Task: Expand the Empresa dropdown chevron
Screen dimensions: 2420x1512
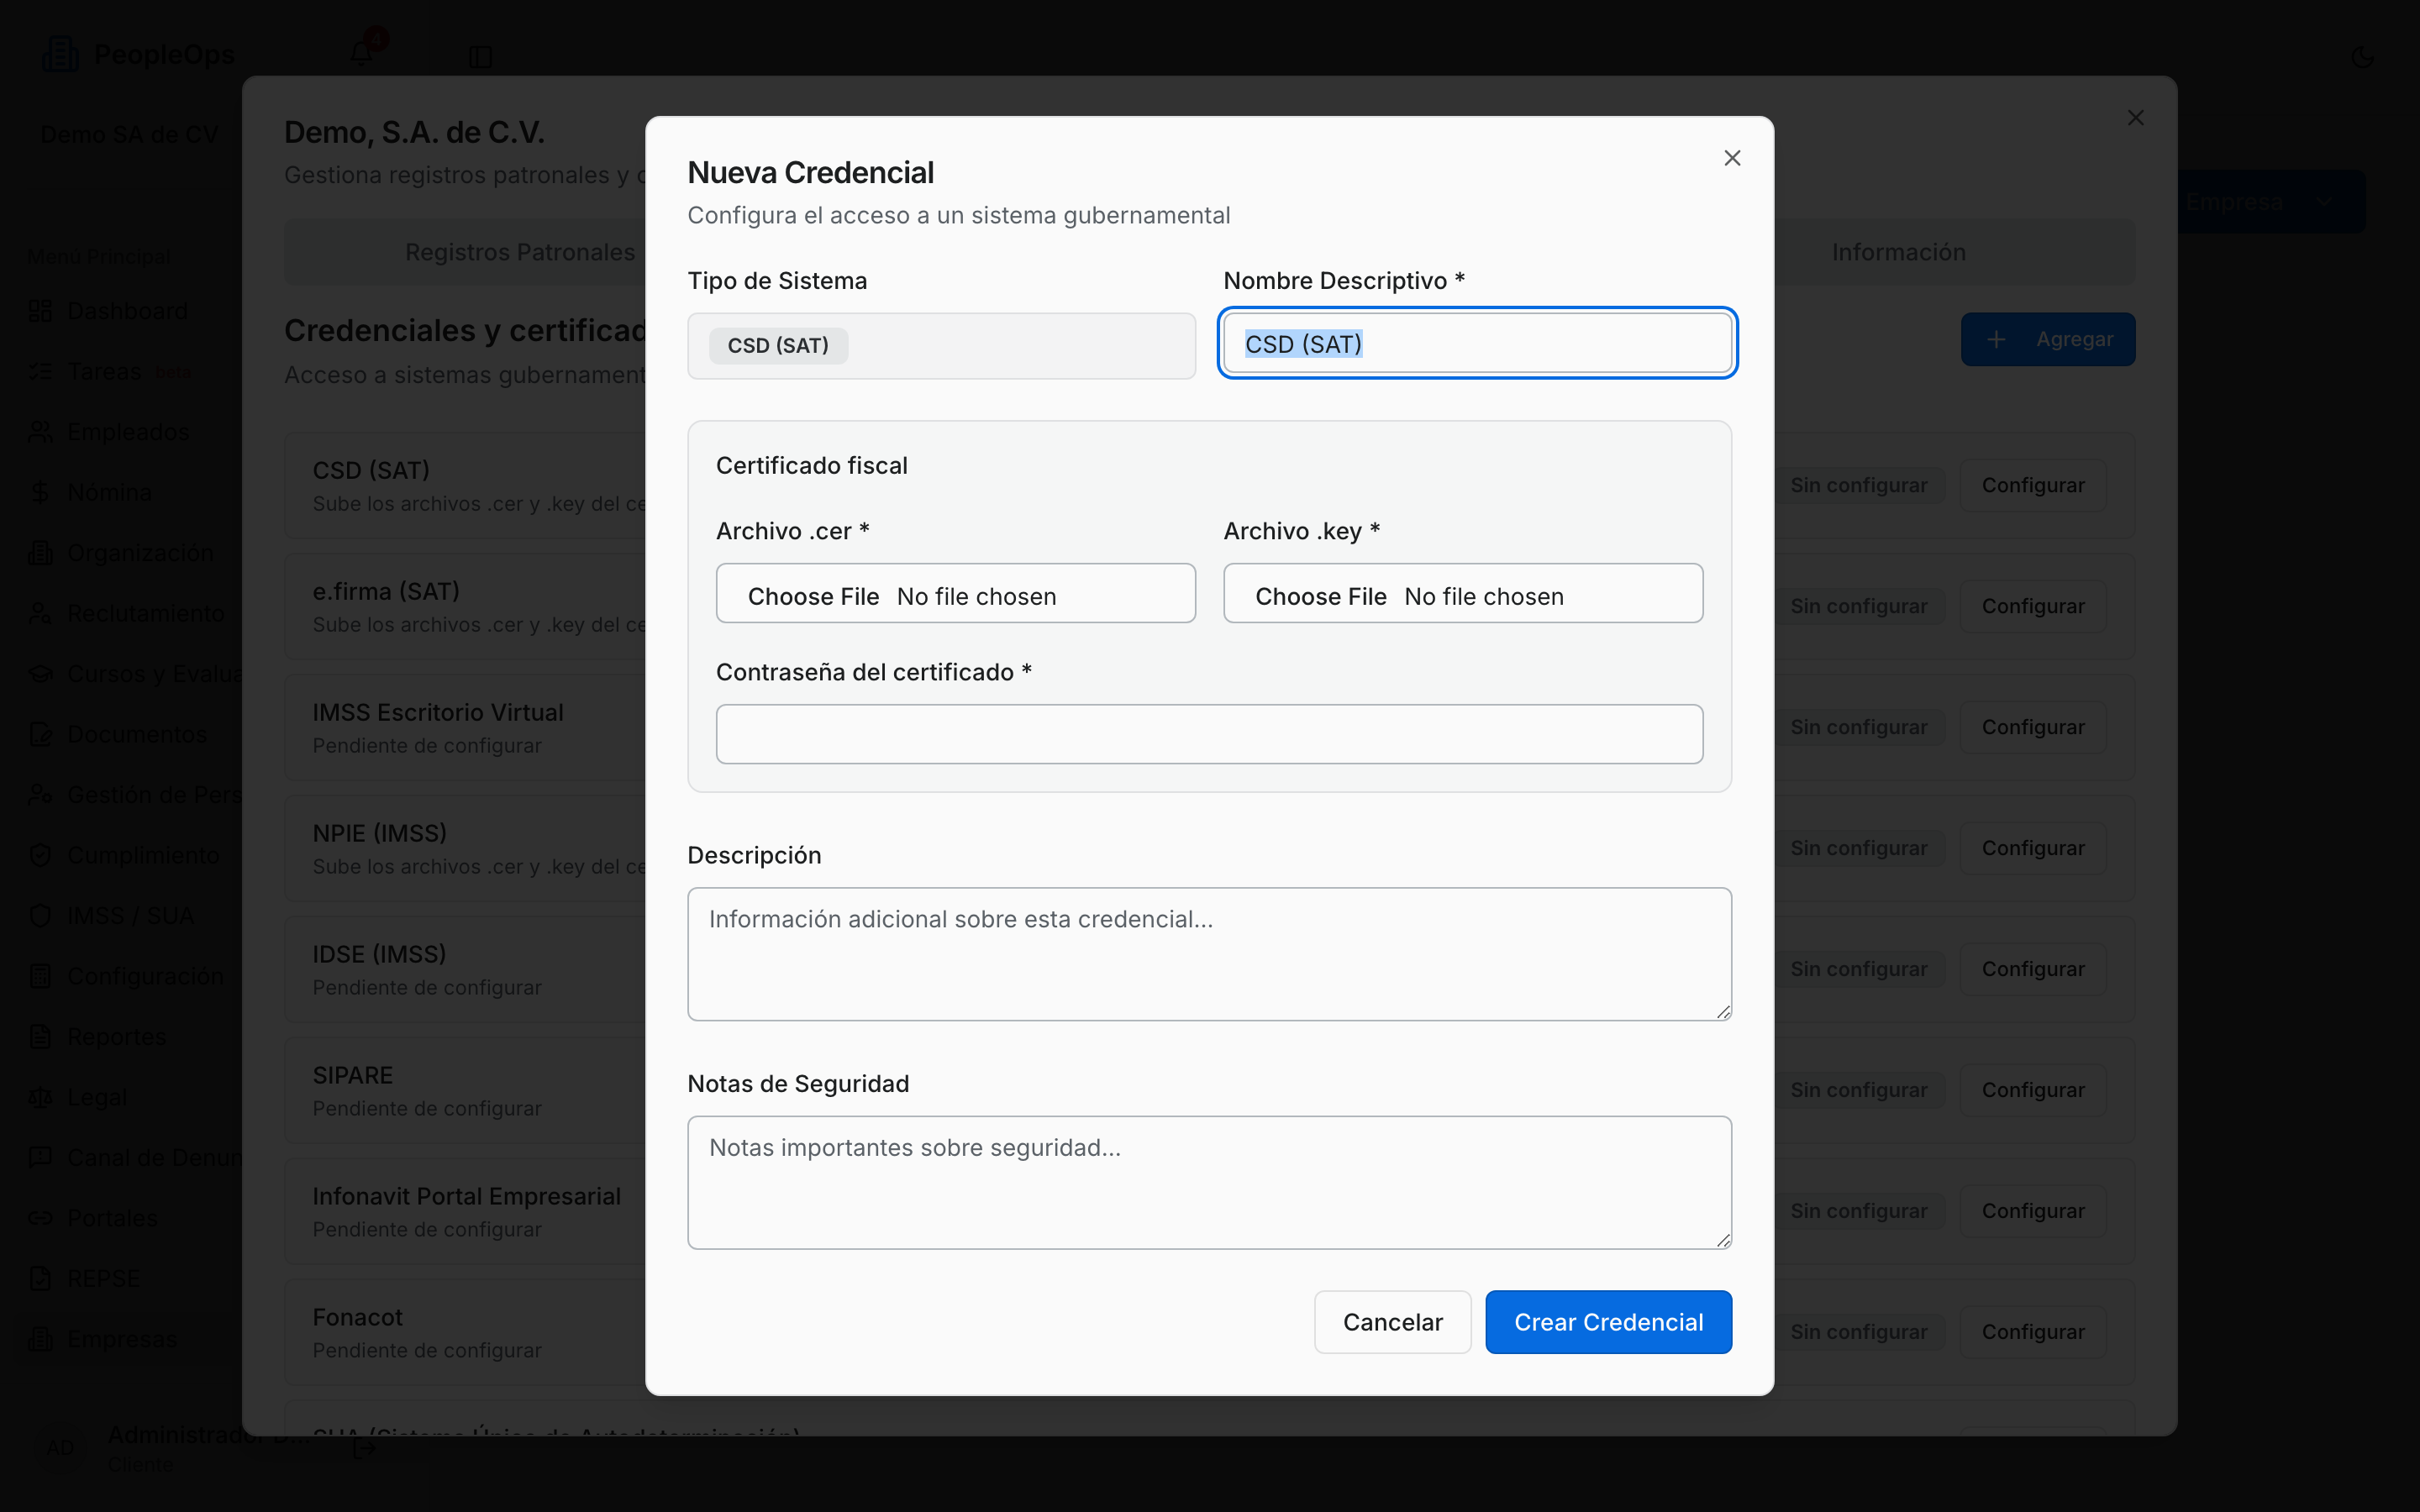Action: coord(2323,202)
